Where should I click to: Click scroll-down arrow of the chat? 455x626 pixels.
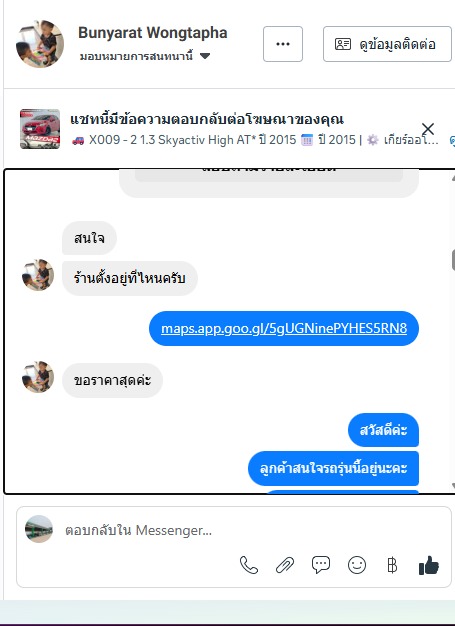click(x=453, y=485)
